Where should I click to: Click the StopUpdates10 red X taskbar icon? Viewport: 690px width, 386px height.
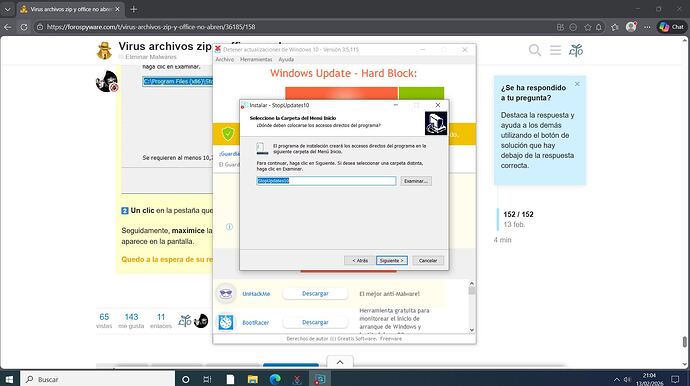(297, 379)
